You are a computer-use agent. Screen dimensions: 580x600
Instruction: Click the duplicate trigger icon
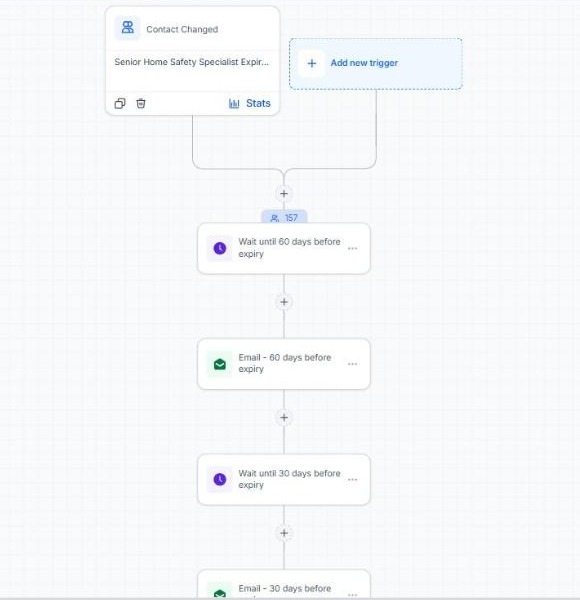click(x=120, y=103)
